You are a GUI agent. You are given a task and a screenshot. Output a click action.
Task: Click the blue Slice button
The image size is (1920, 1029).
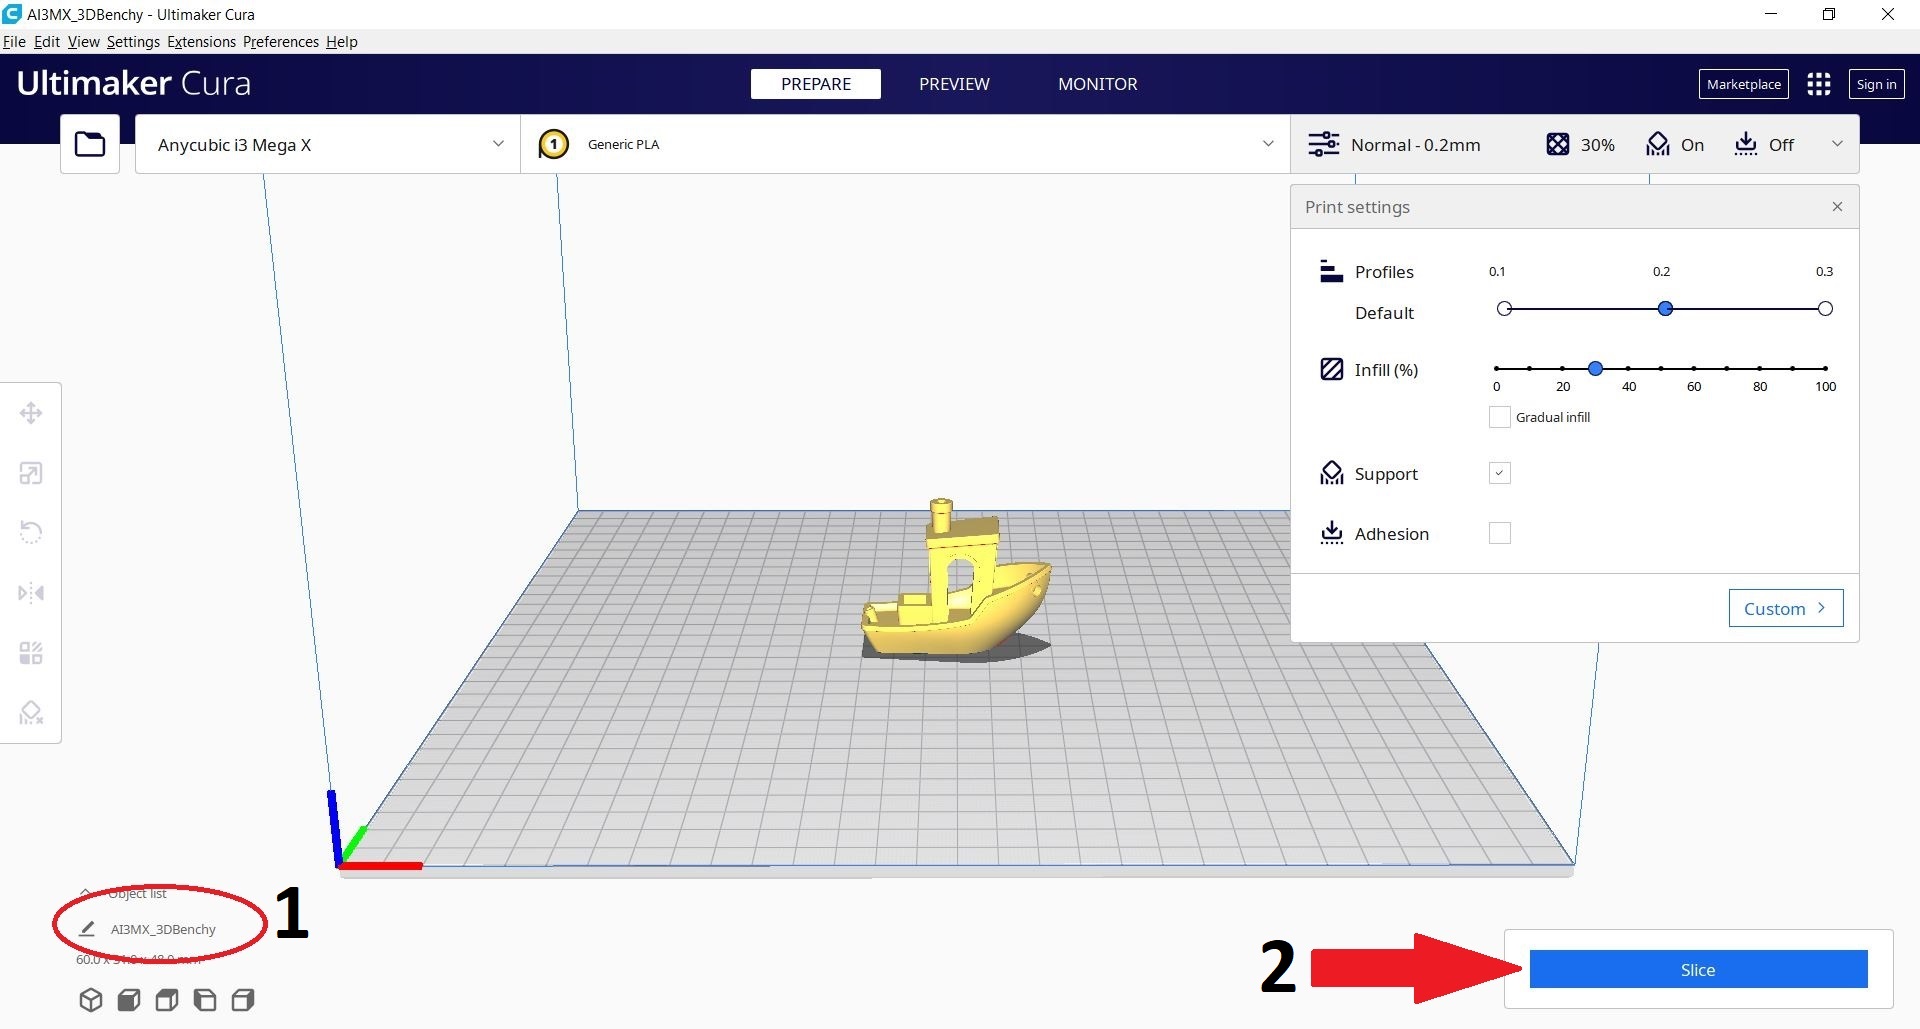(x=1698, y=969)
